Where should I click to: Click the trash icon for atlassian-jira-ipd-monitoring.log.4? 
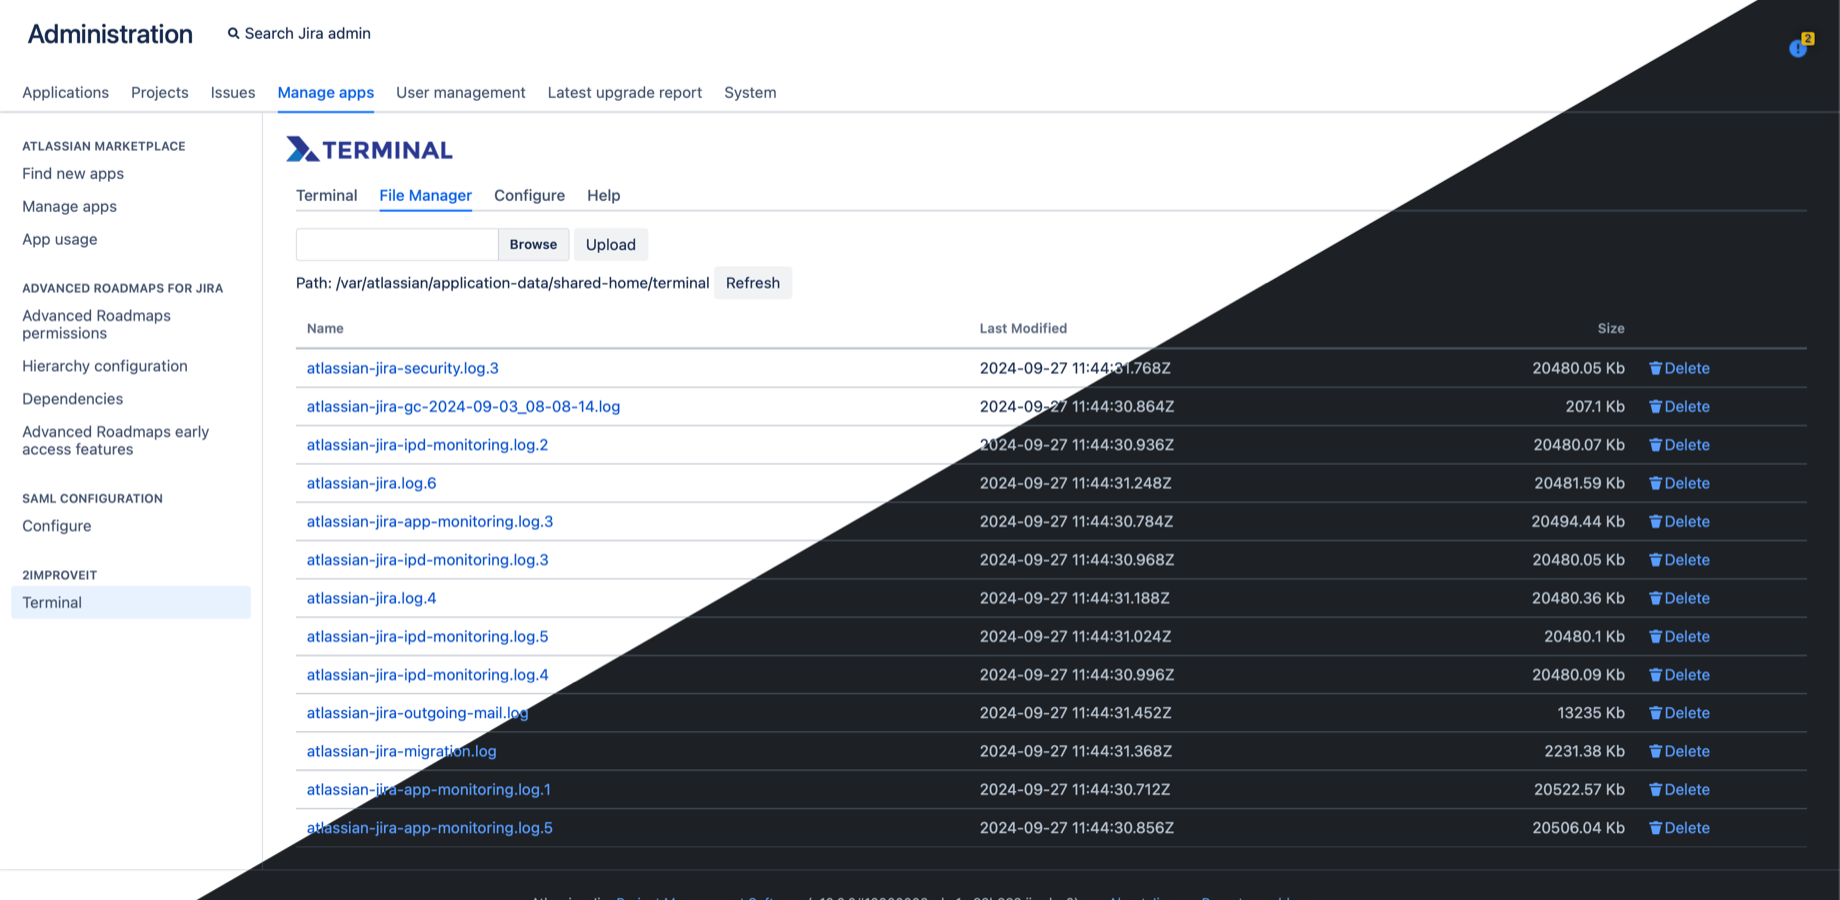pos(1655,675)
